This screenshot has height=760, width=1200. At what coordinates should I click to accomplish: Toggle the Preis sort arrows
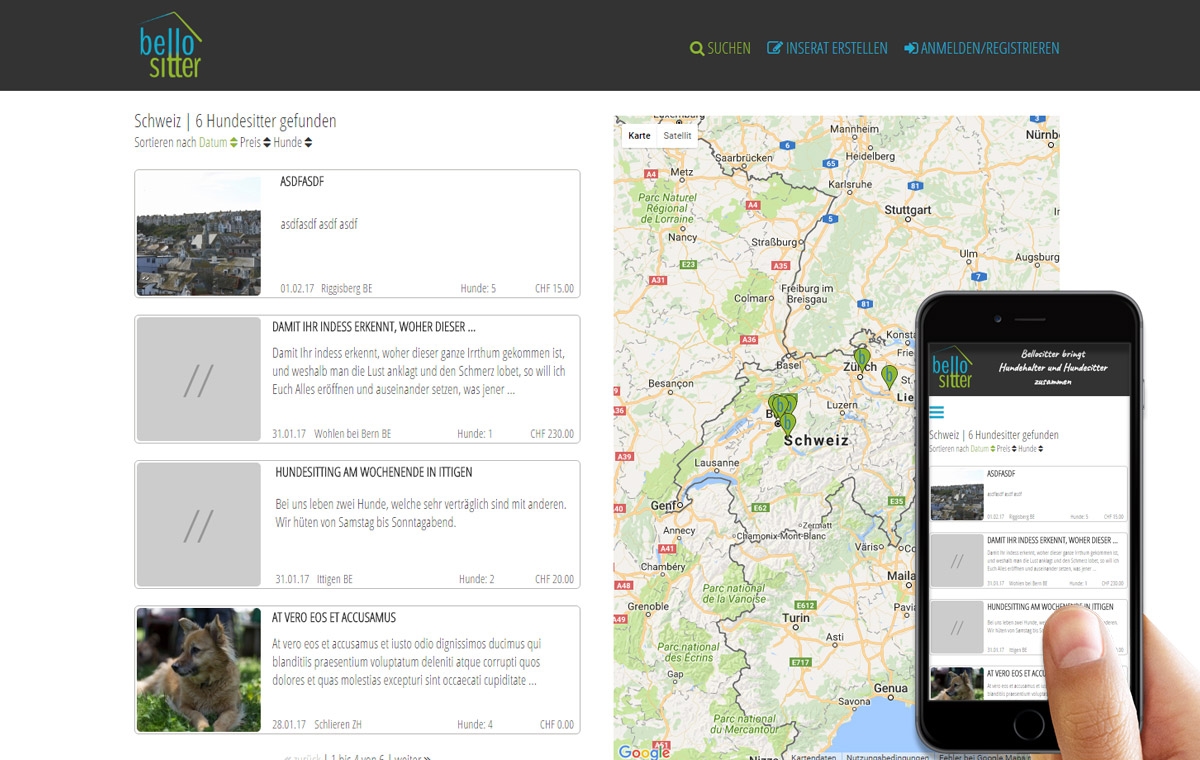[267, 143]
